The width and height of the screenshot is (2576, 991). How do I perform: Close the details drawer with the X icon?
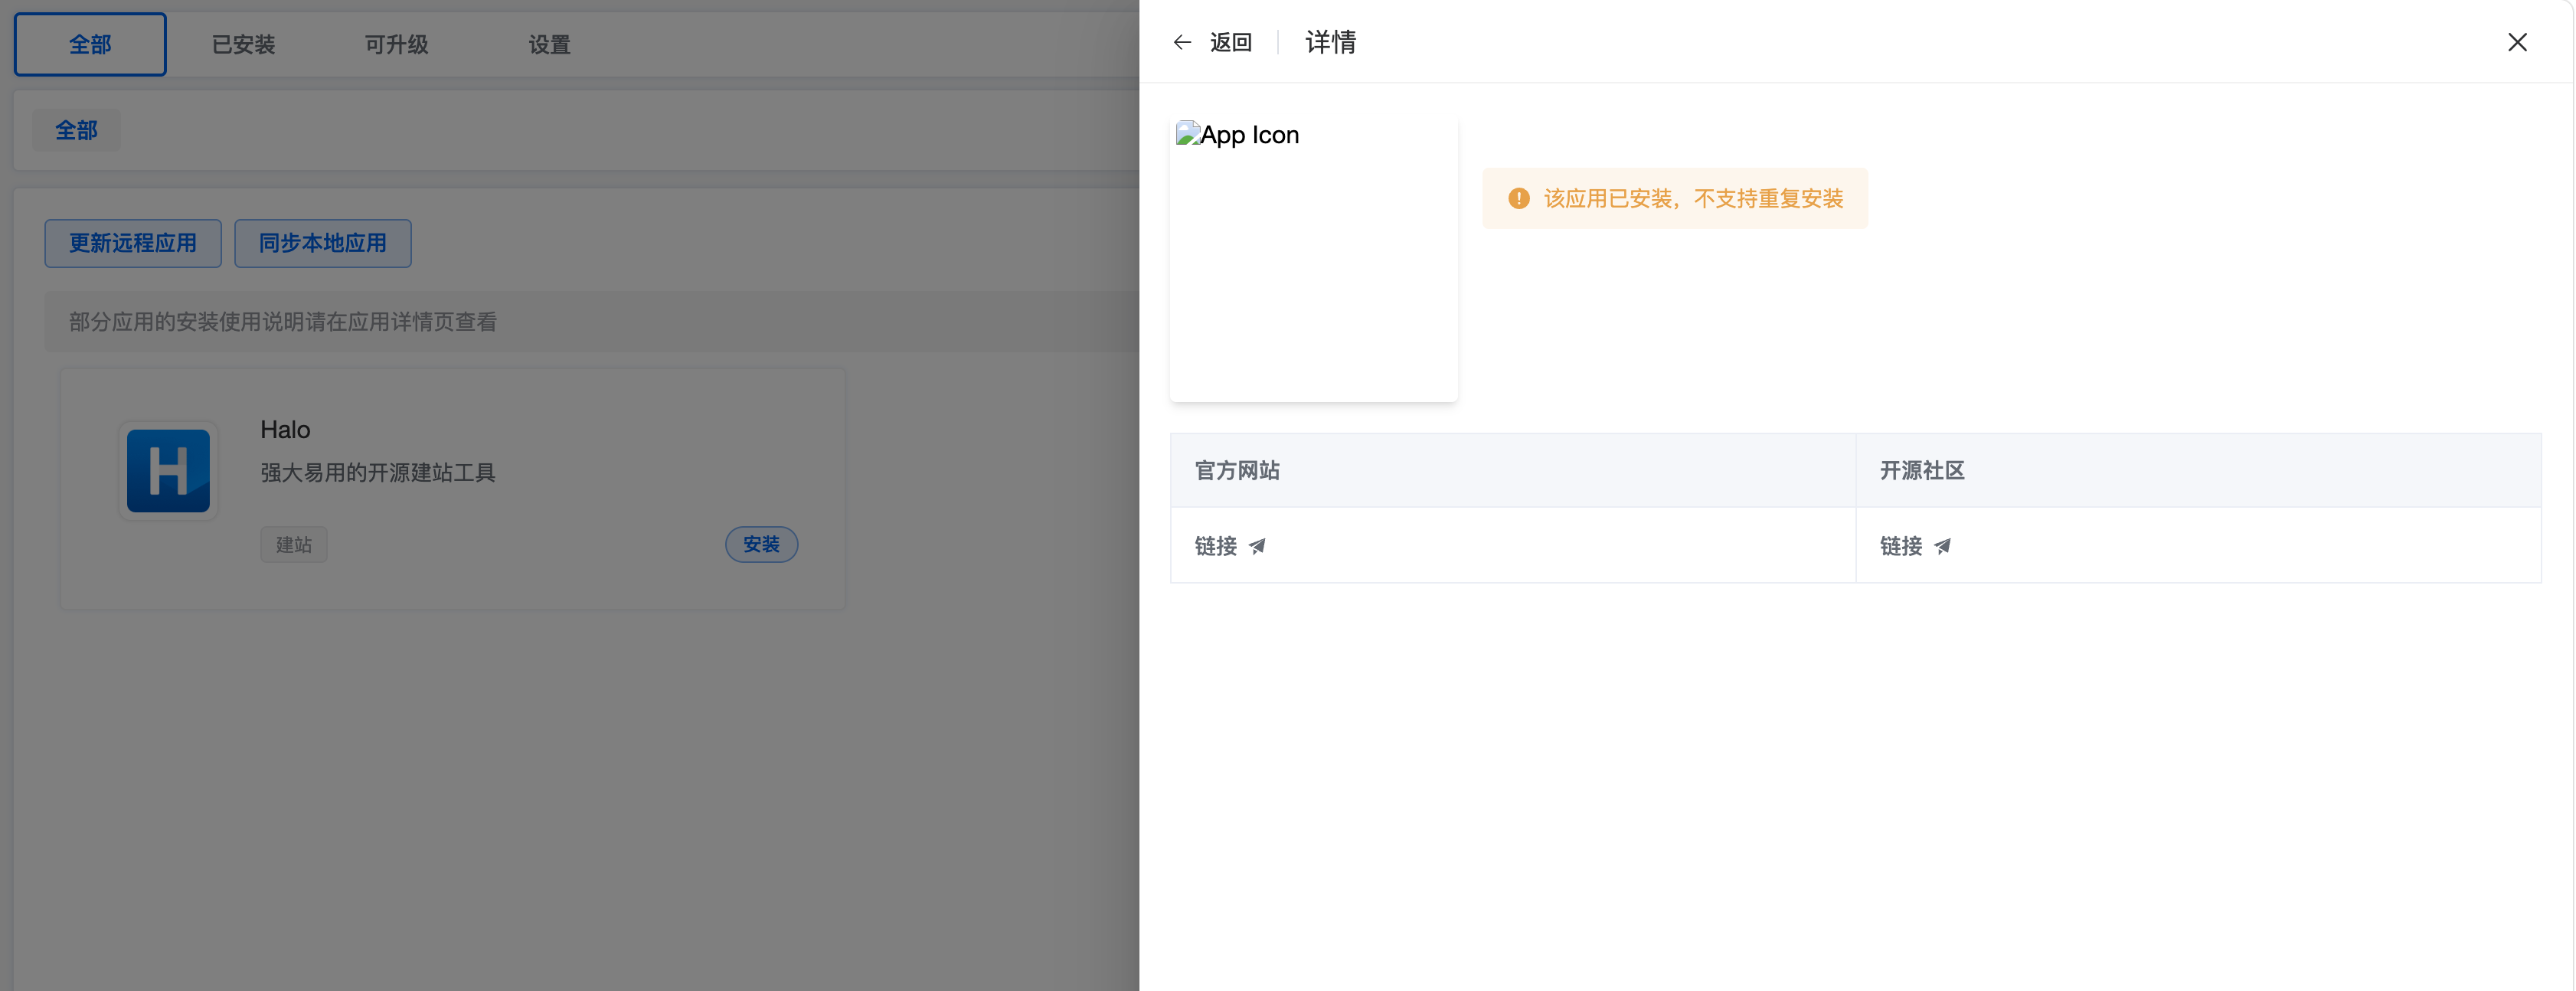click(2517, 42)
